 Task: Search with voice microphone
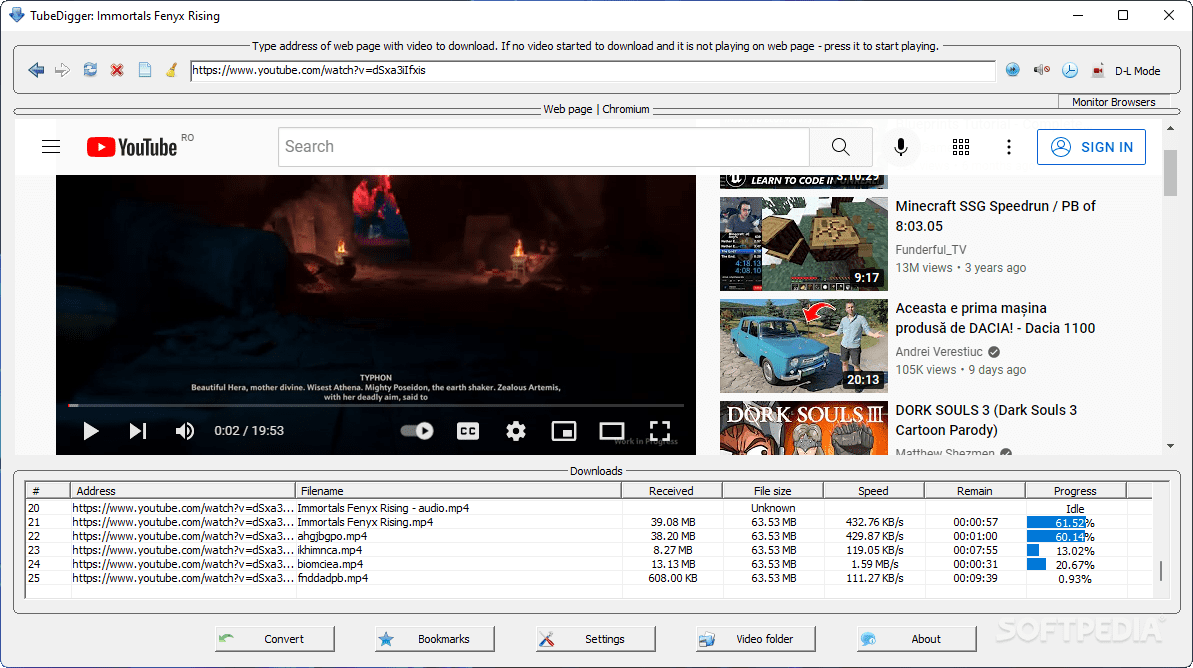[x=901, y=147]
